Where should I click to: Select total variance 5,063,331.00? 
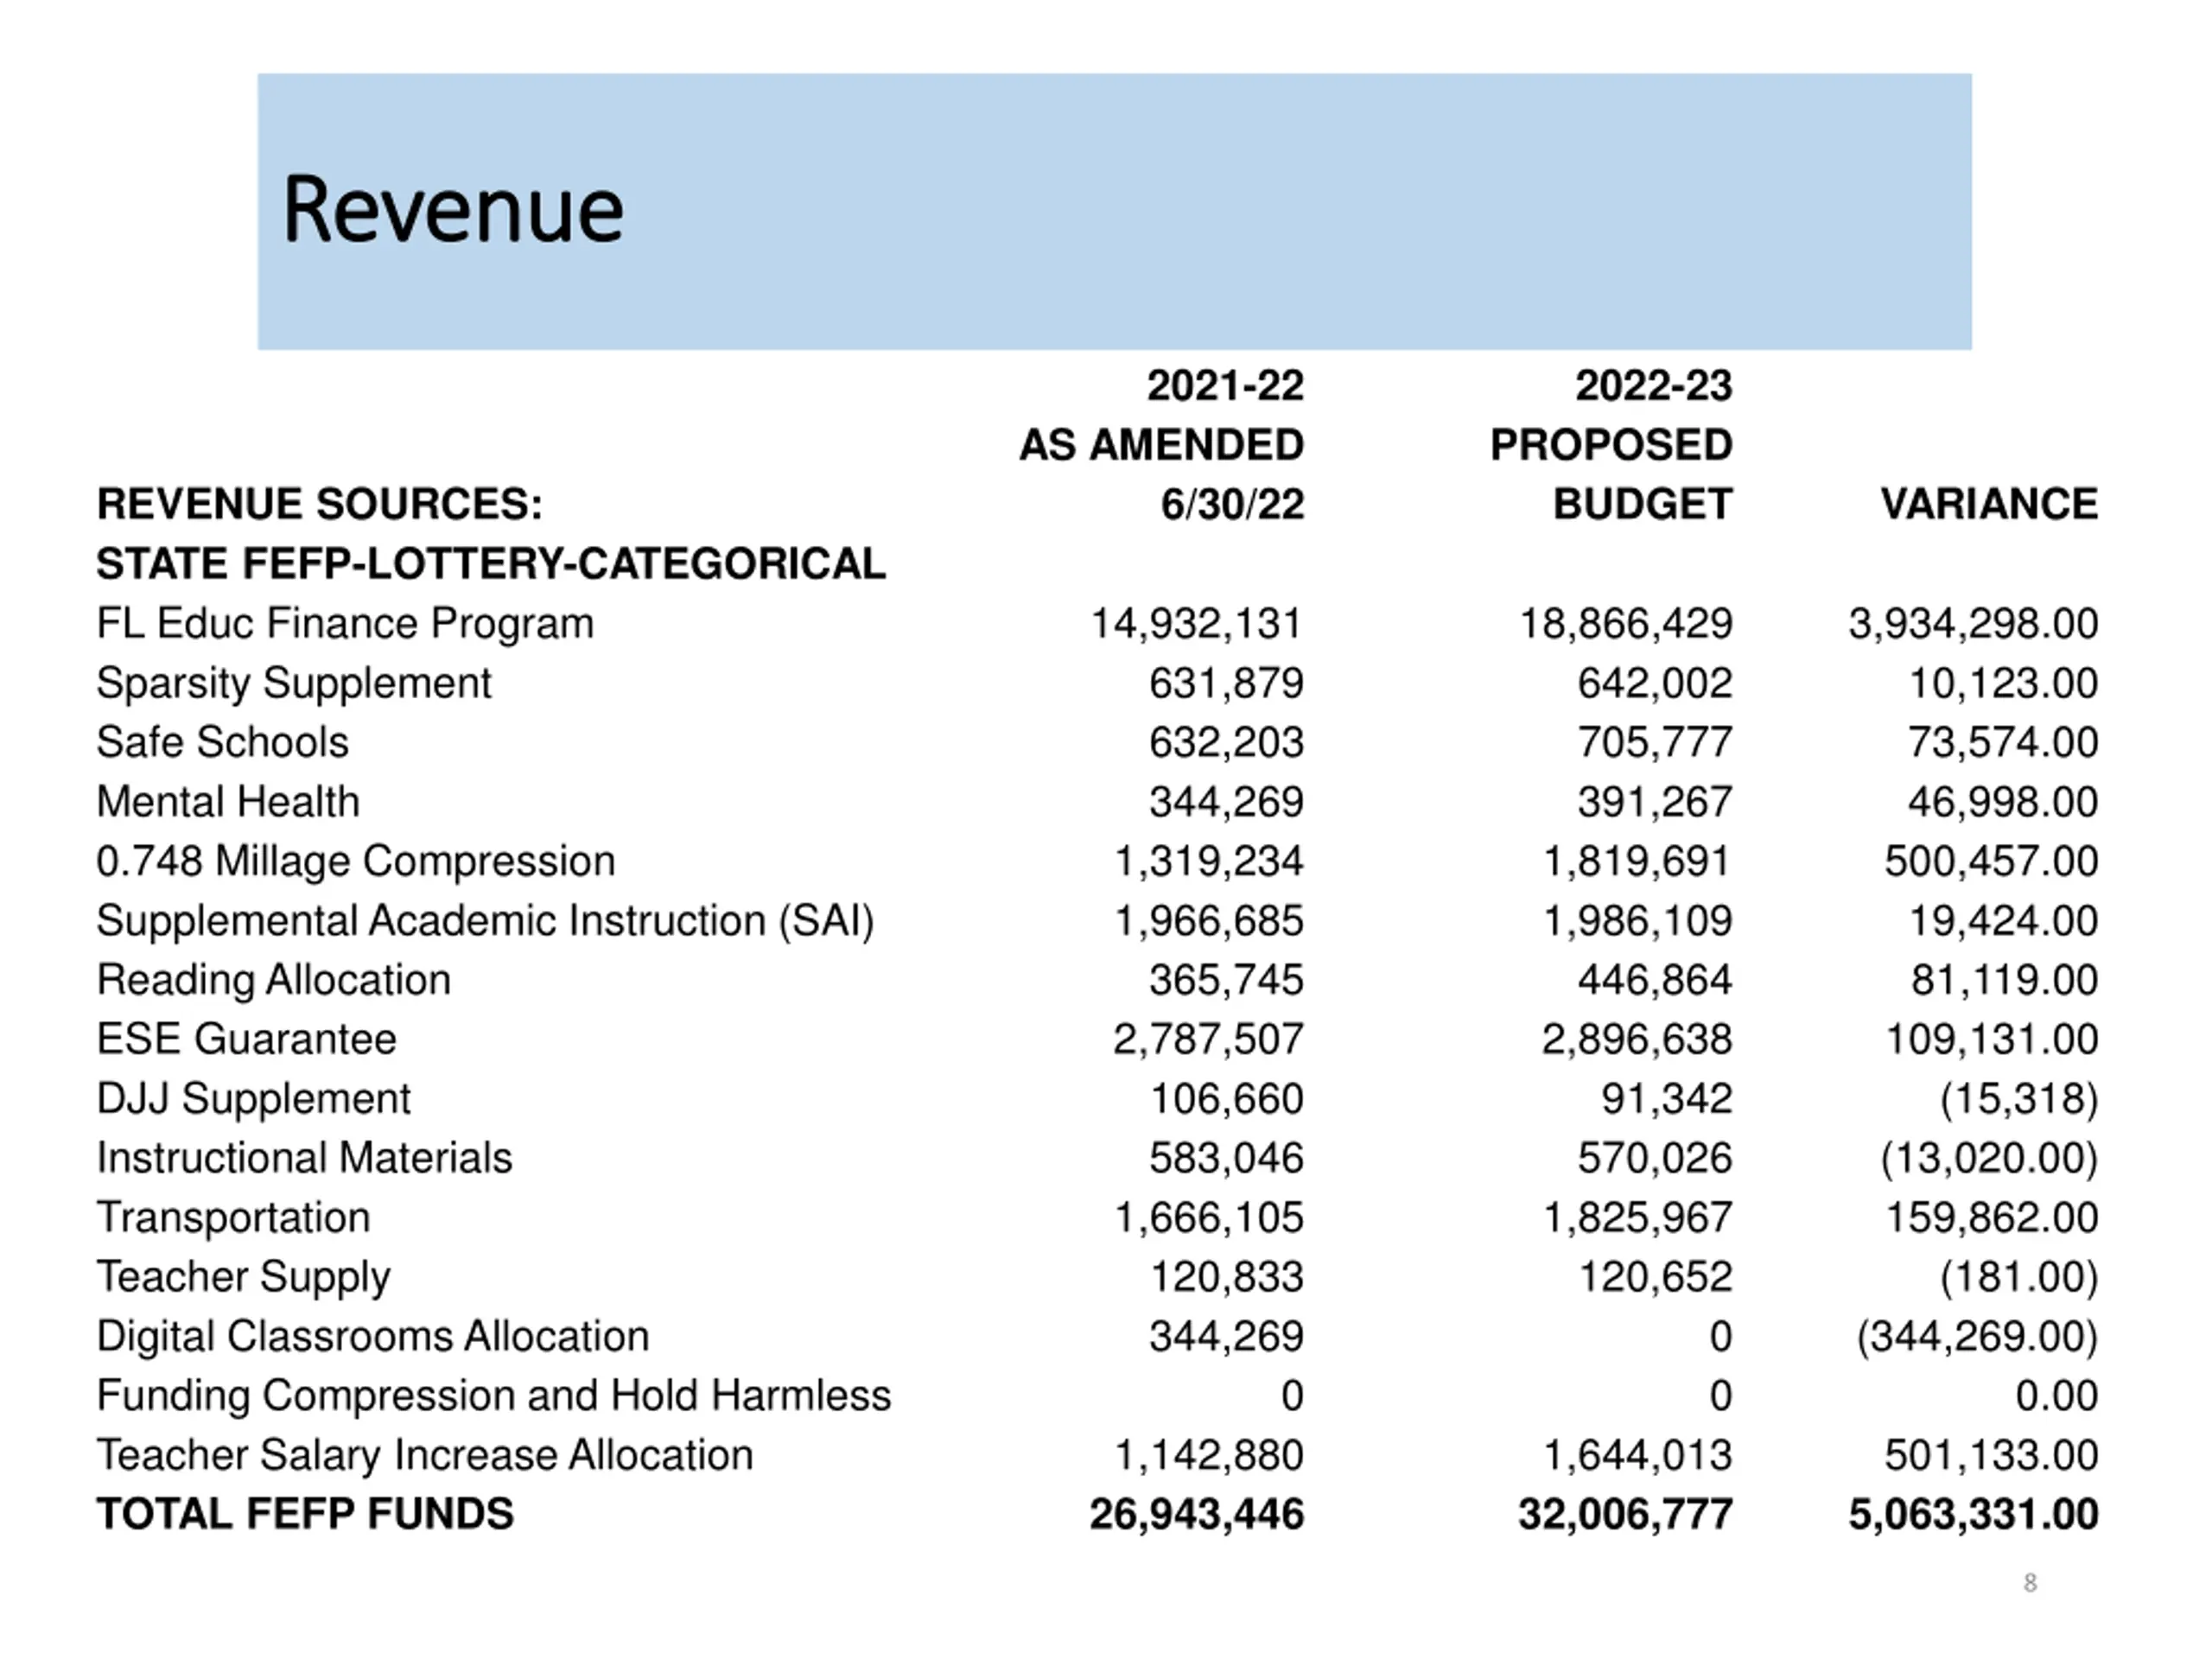click(x=1973, y=1515)
